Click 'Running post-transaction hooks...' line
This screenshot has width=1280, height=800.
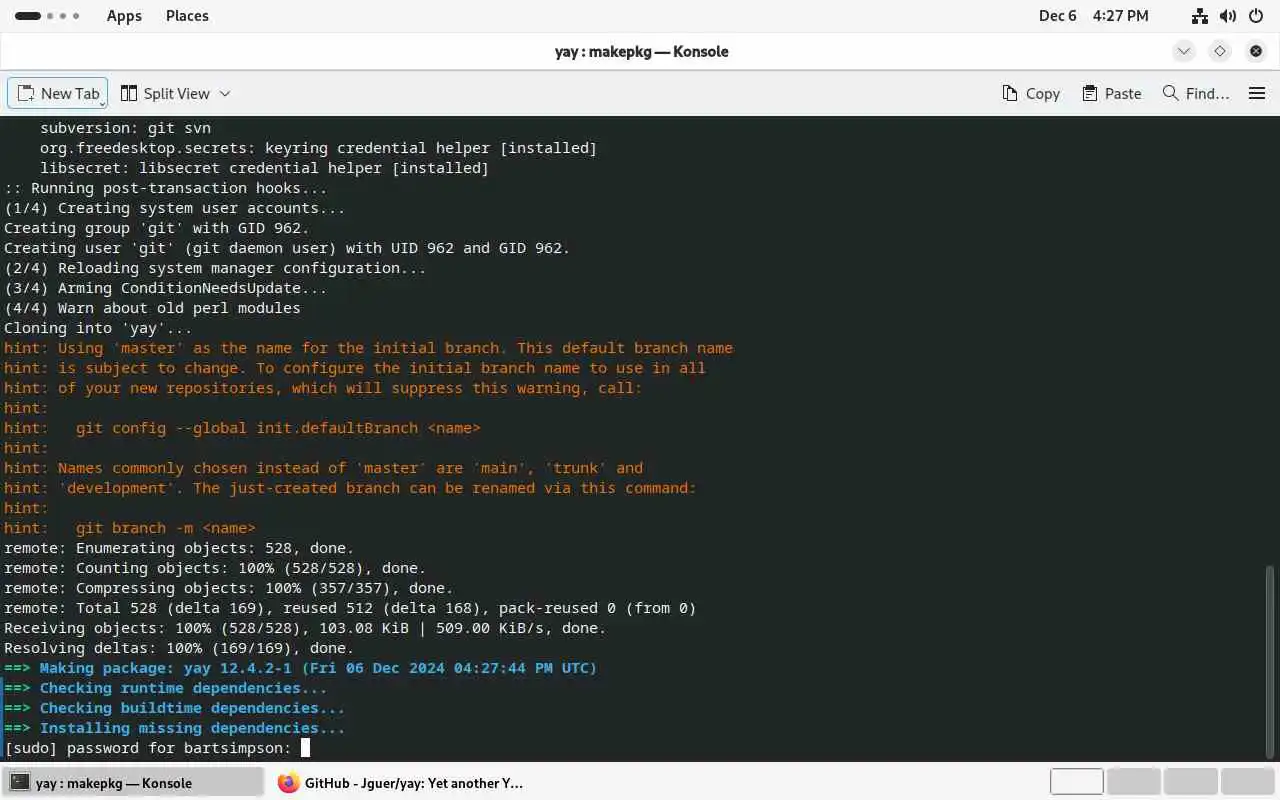[x=165, y=188]
